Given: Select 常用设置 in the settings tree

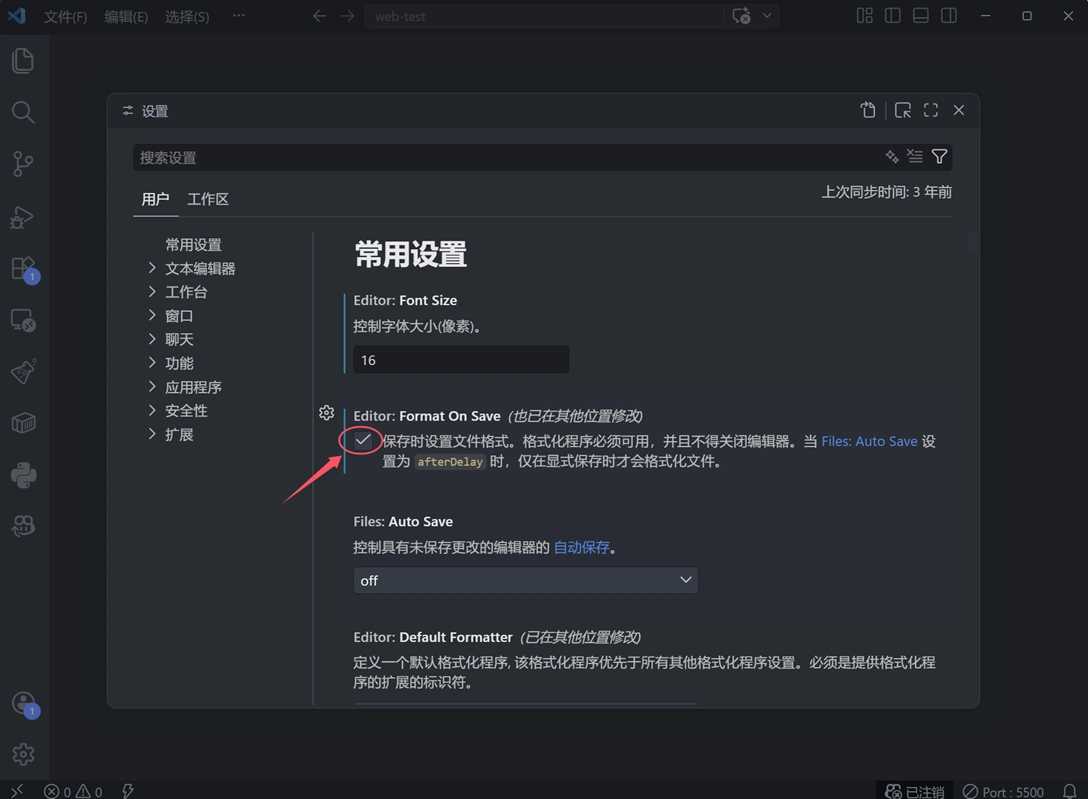Looking at the screenshot, I should click(x=194, y=244).
